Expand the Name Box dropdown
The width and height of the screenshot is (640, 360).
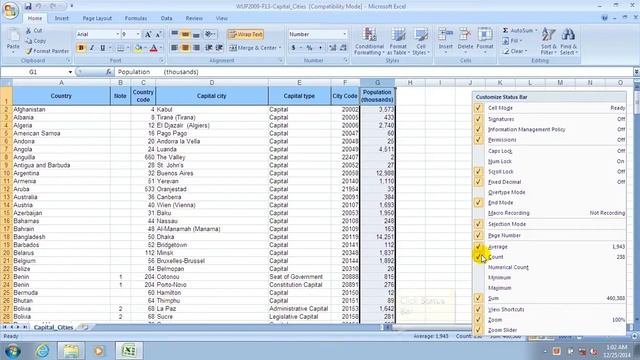coord(70,72)
